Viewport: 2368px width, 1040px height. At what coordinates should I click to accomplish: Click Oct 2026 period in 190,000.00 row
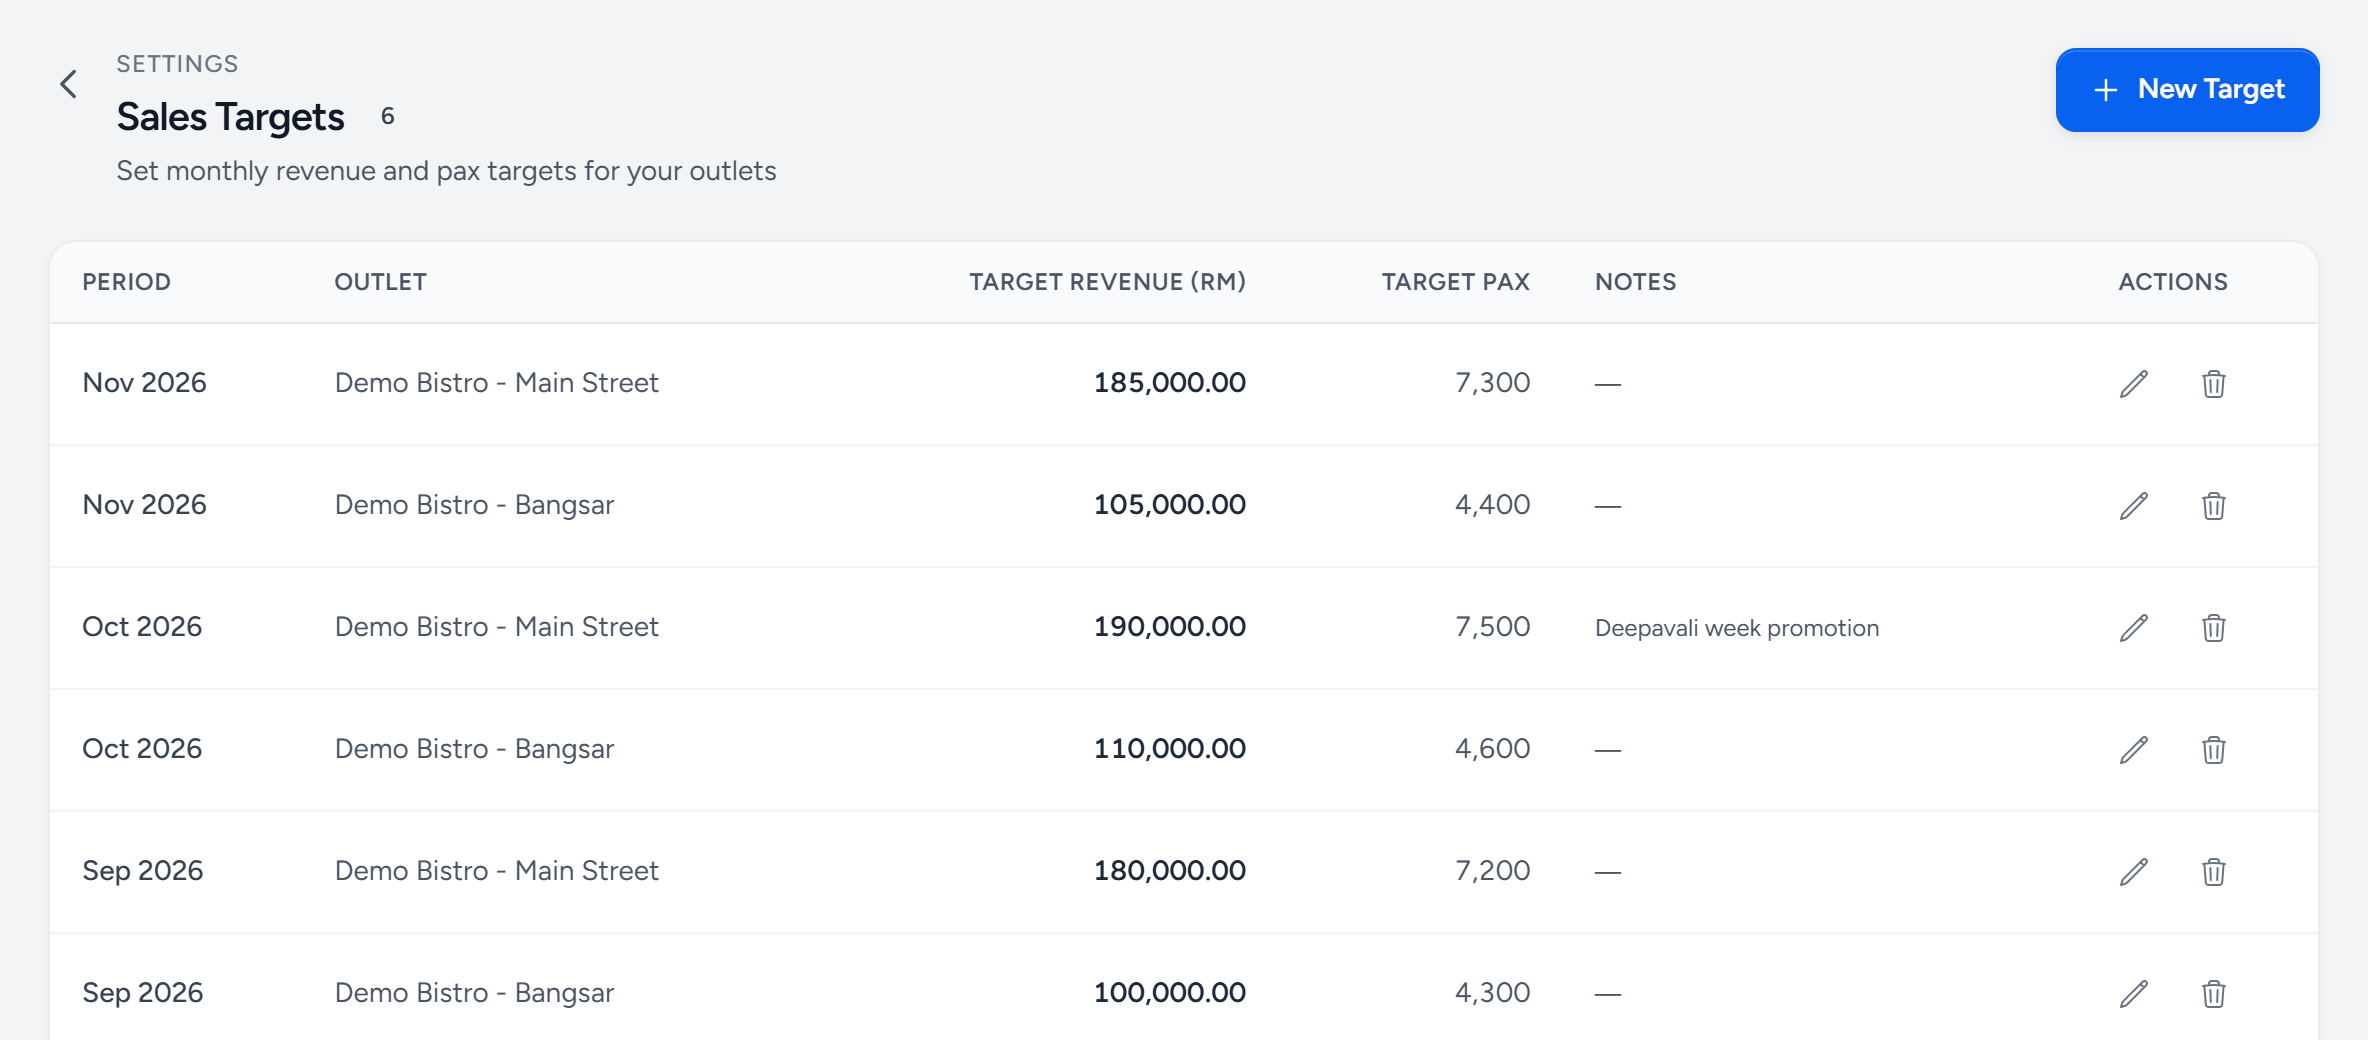142,627
